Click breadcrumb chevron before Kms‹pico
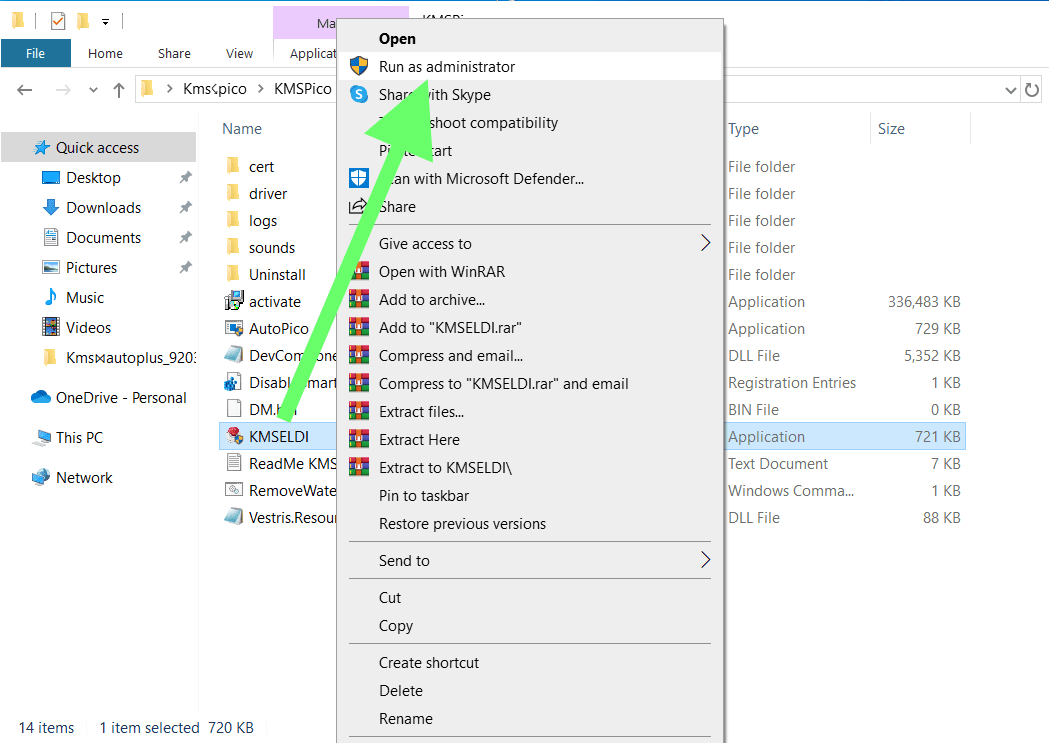Screen dimensions: 1049x743 tap(169, 88)
